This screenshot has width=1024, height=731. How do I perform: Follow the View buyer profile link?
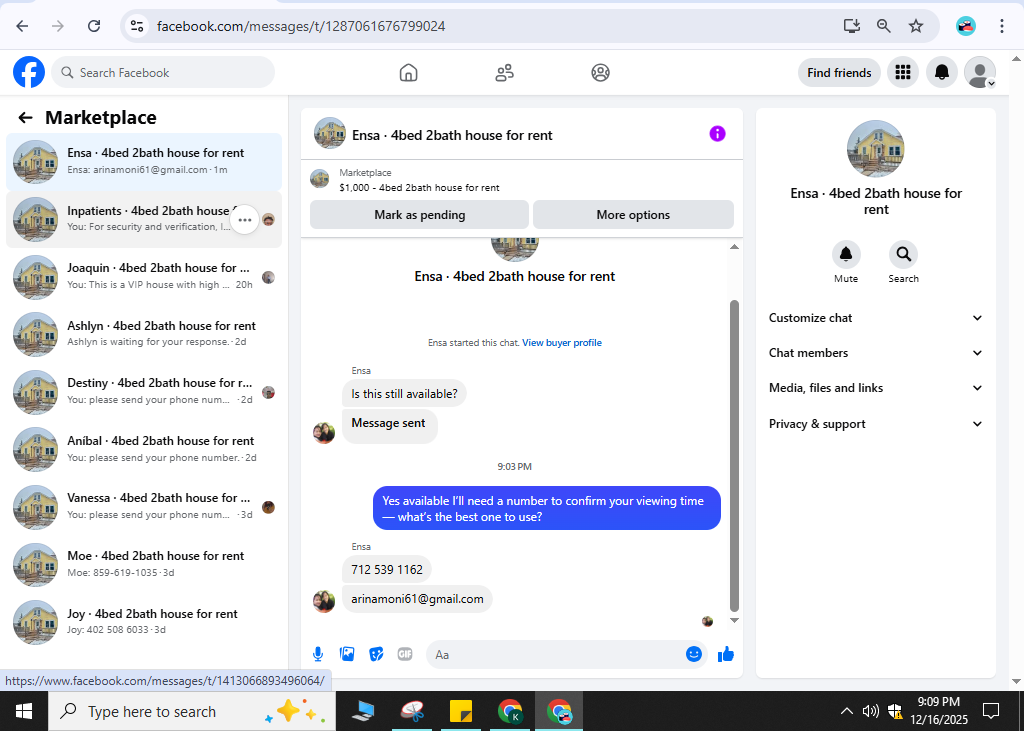tap(562, 343)
